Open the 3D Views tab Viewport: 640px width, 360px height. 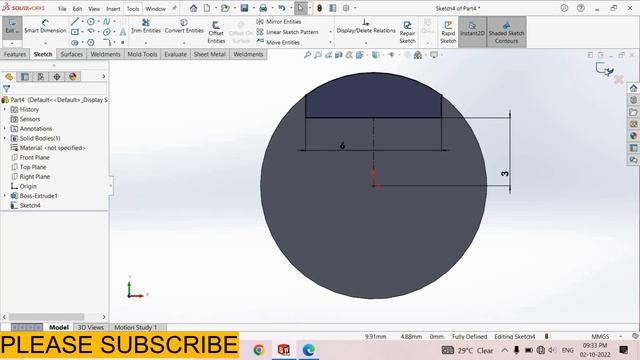click(91, 327)
